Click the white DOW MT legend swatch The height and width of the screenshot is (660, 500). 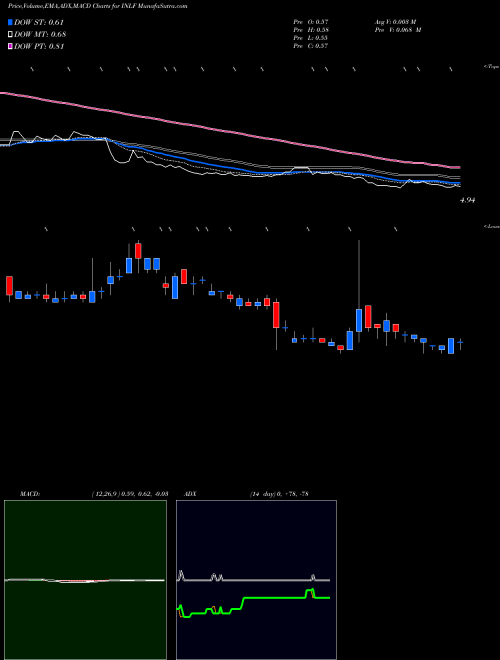coord(10,35)
